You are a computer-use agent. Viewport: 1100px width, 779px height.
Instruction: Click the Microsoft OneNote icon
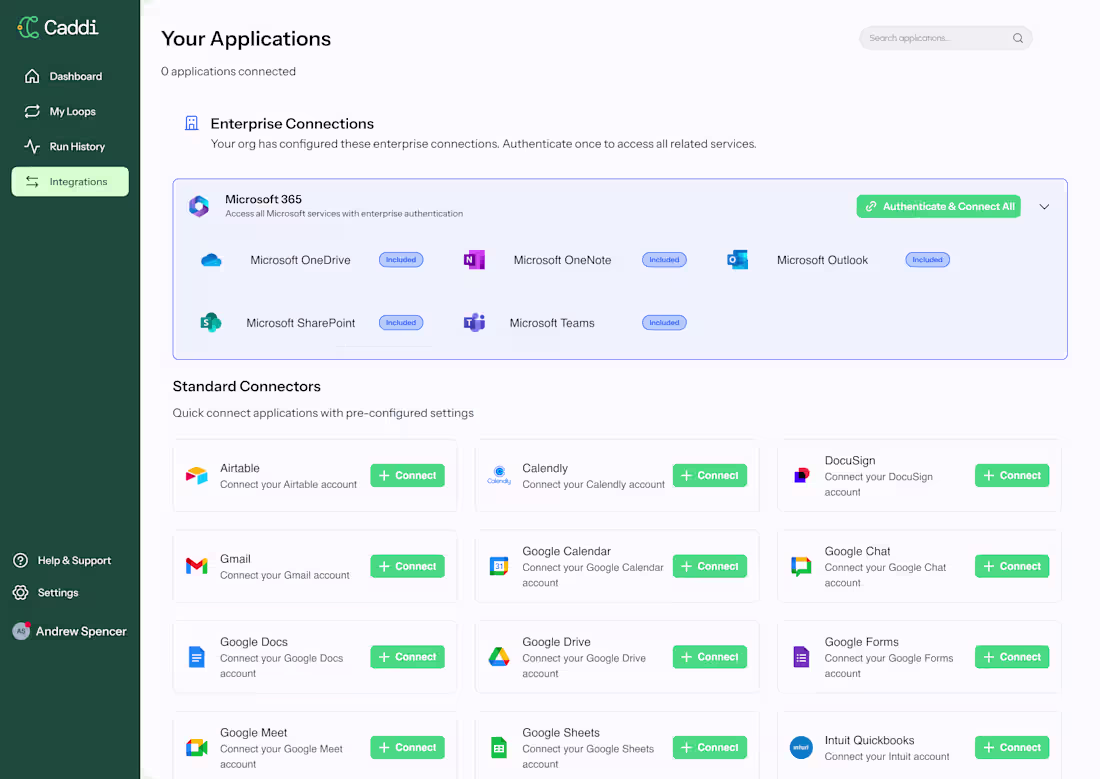[474, 259]
